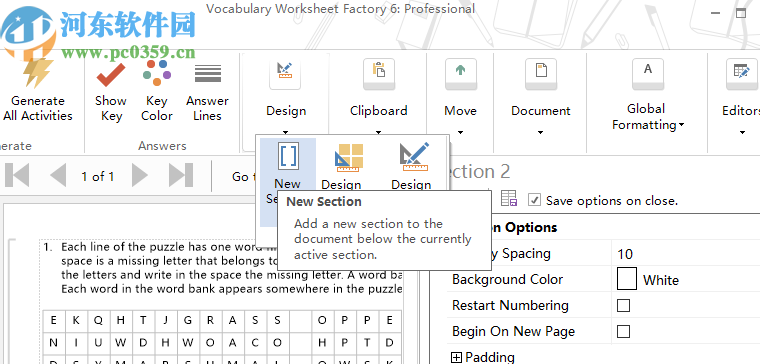Click the Clipboard ribbon group icon

point(379,73)
